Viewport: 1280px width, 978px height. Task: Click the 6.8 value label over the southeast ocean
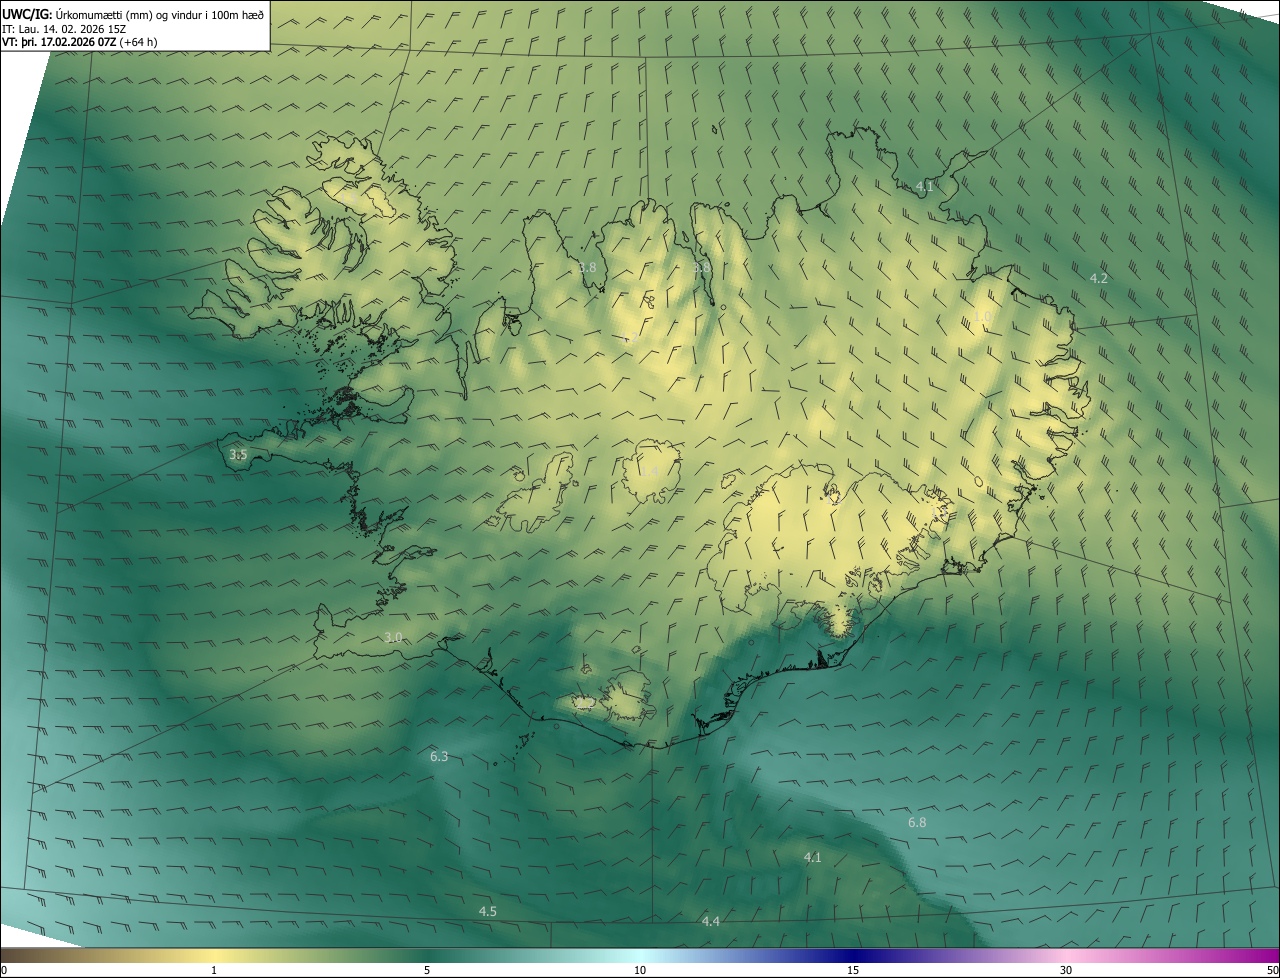[917, 822]
